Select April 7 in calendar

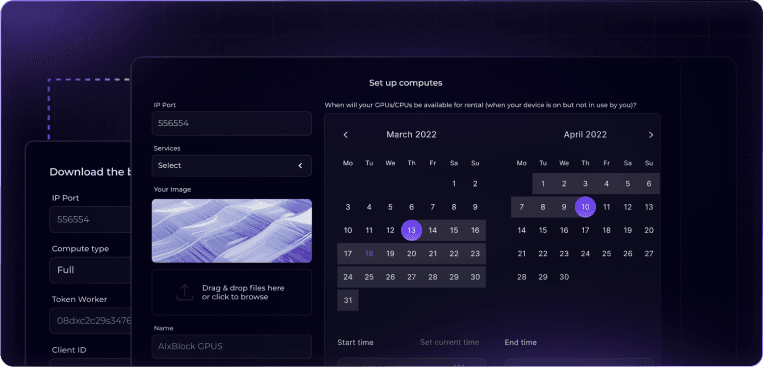(522, 207)
